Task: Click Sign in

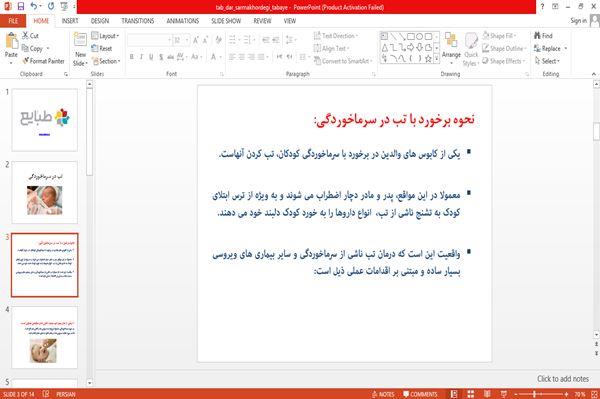Action: point(578,21)
